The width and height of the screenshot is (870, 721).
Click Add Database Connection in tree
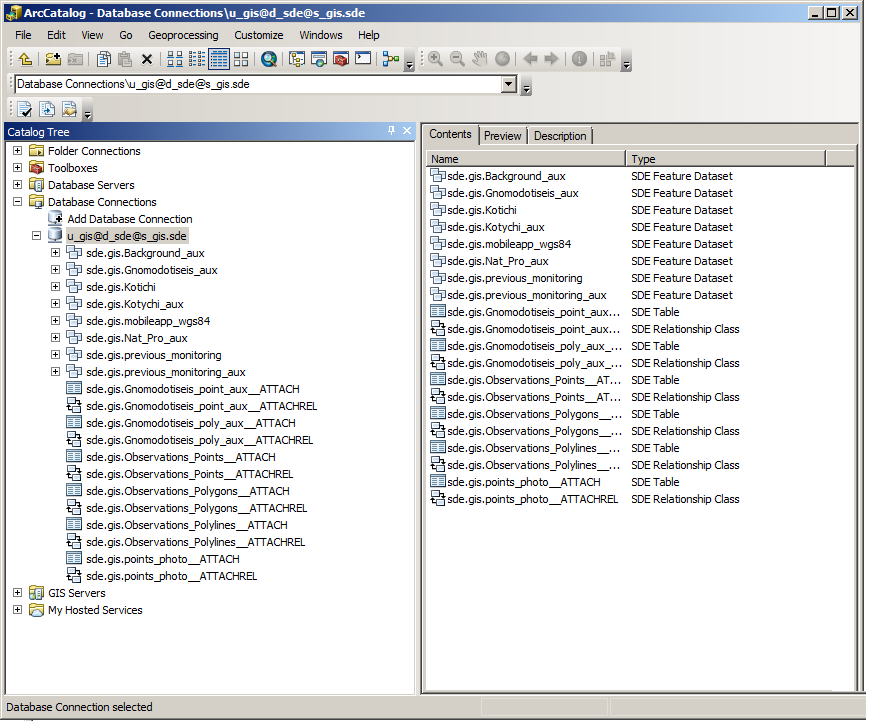coord(130,219)
